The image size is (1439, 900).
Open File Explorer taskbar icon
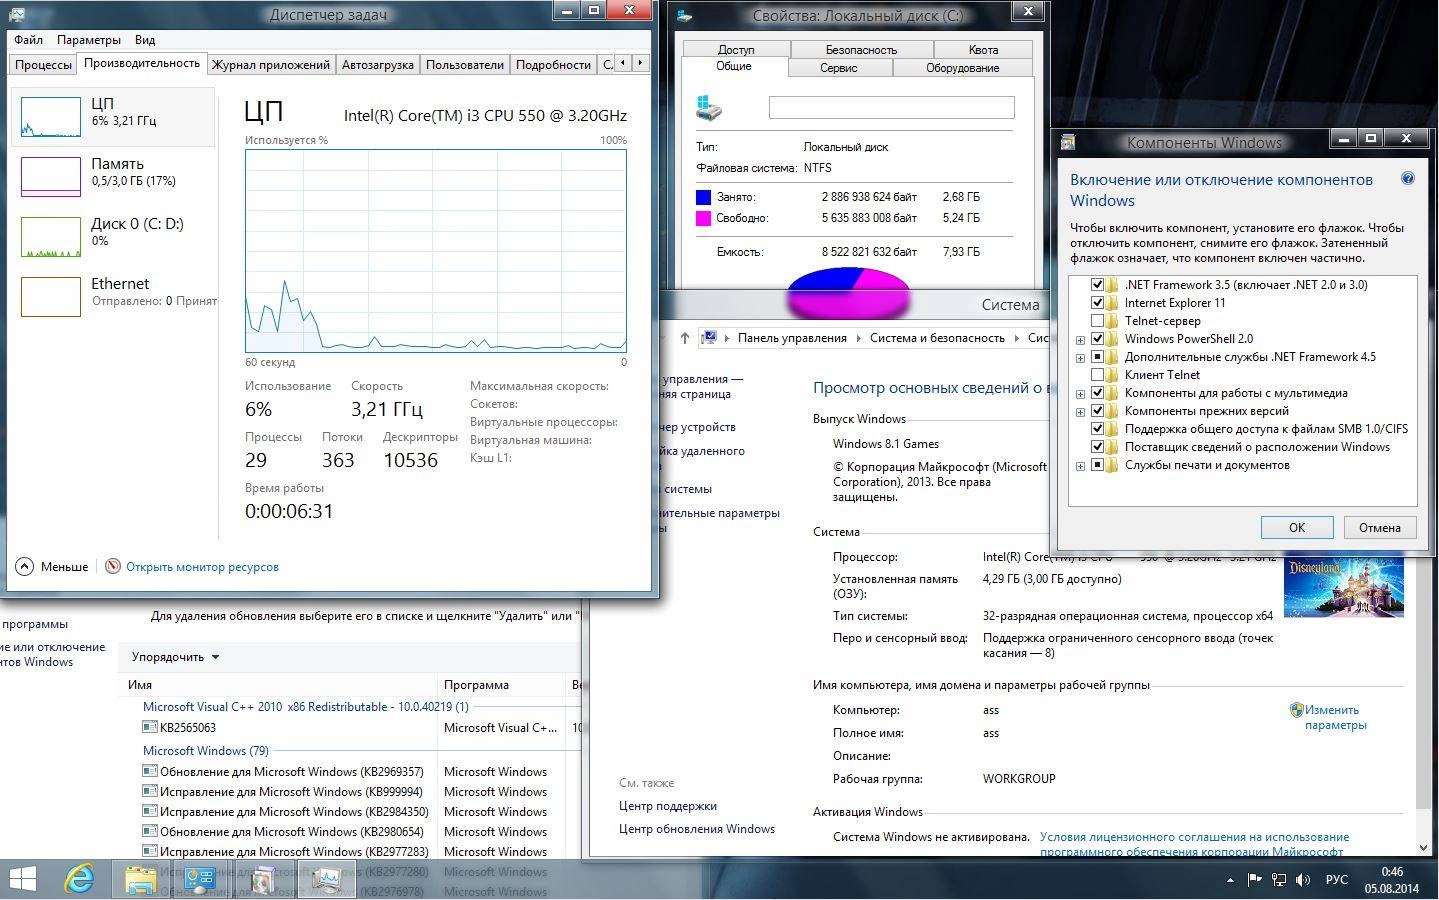click(x=140, y=879)
